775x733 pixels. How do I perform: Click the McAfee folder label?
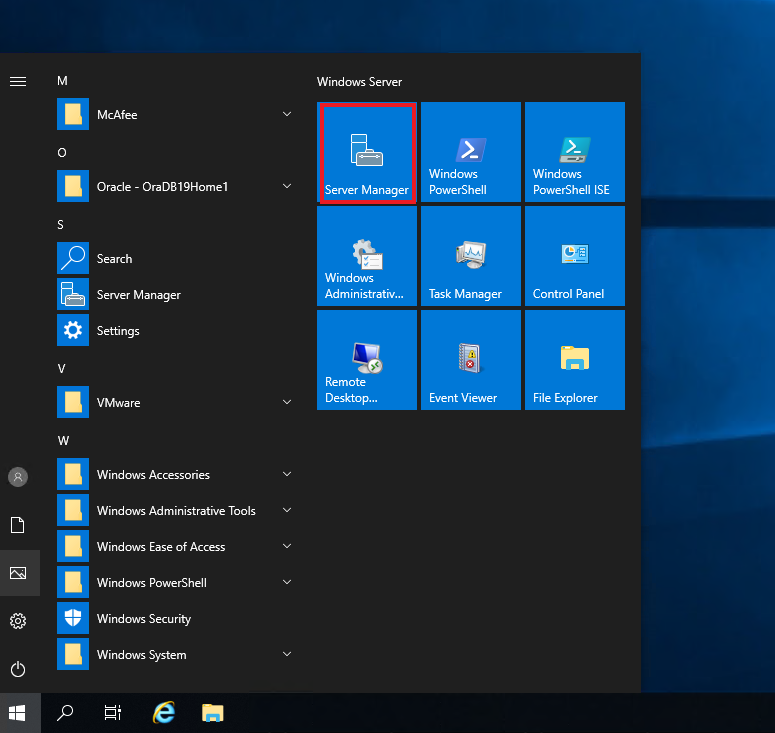click(117, 115)
